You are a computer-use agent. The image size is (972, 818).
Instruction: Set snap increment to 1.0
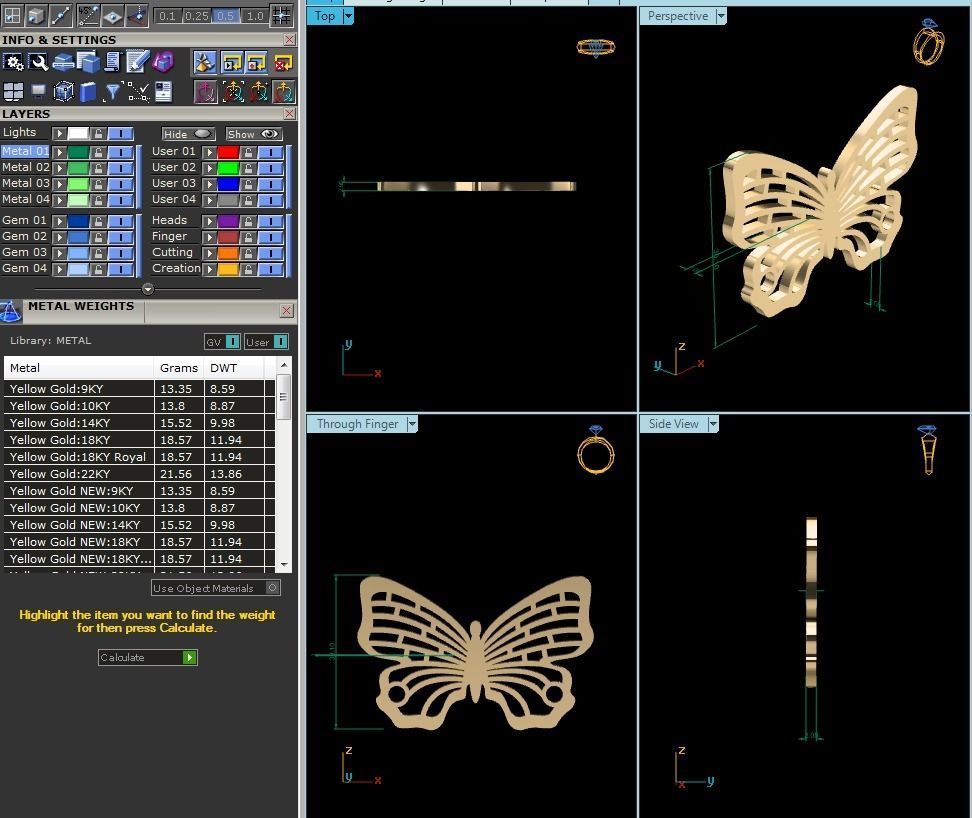(255, 16)
